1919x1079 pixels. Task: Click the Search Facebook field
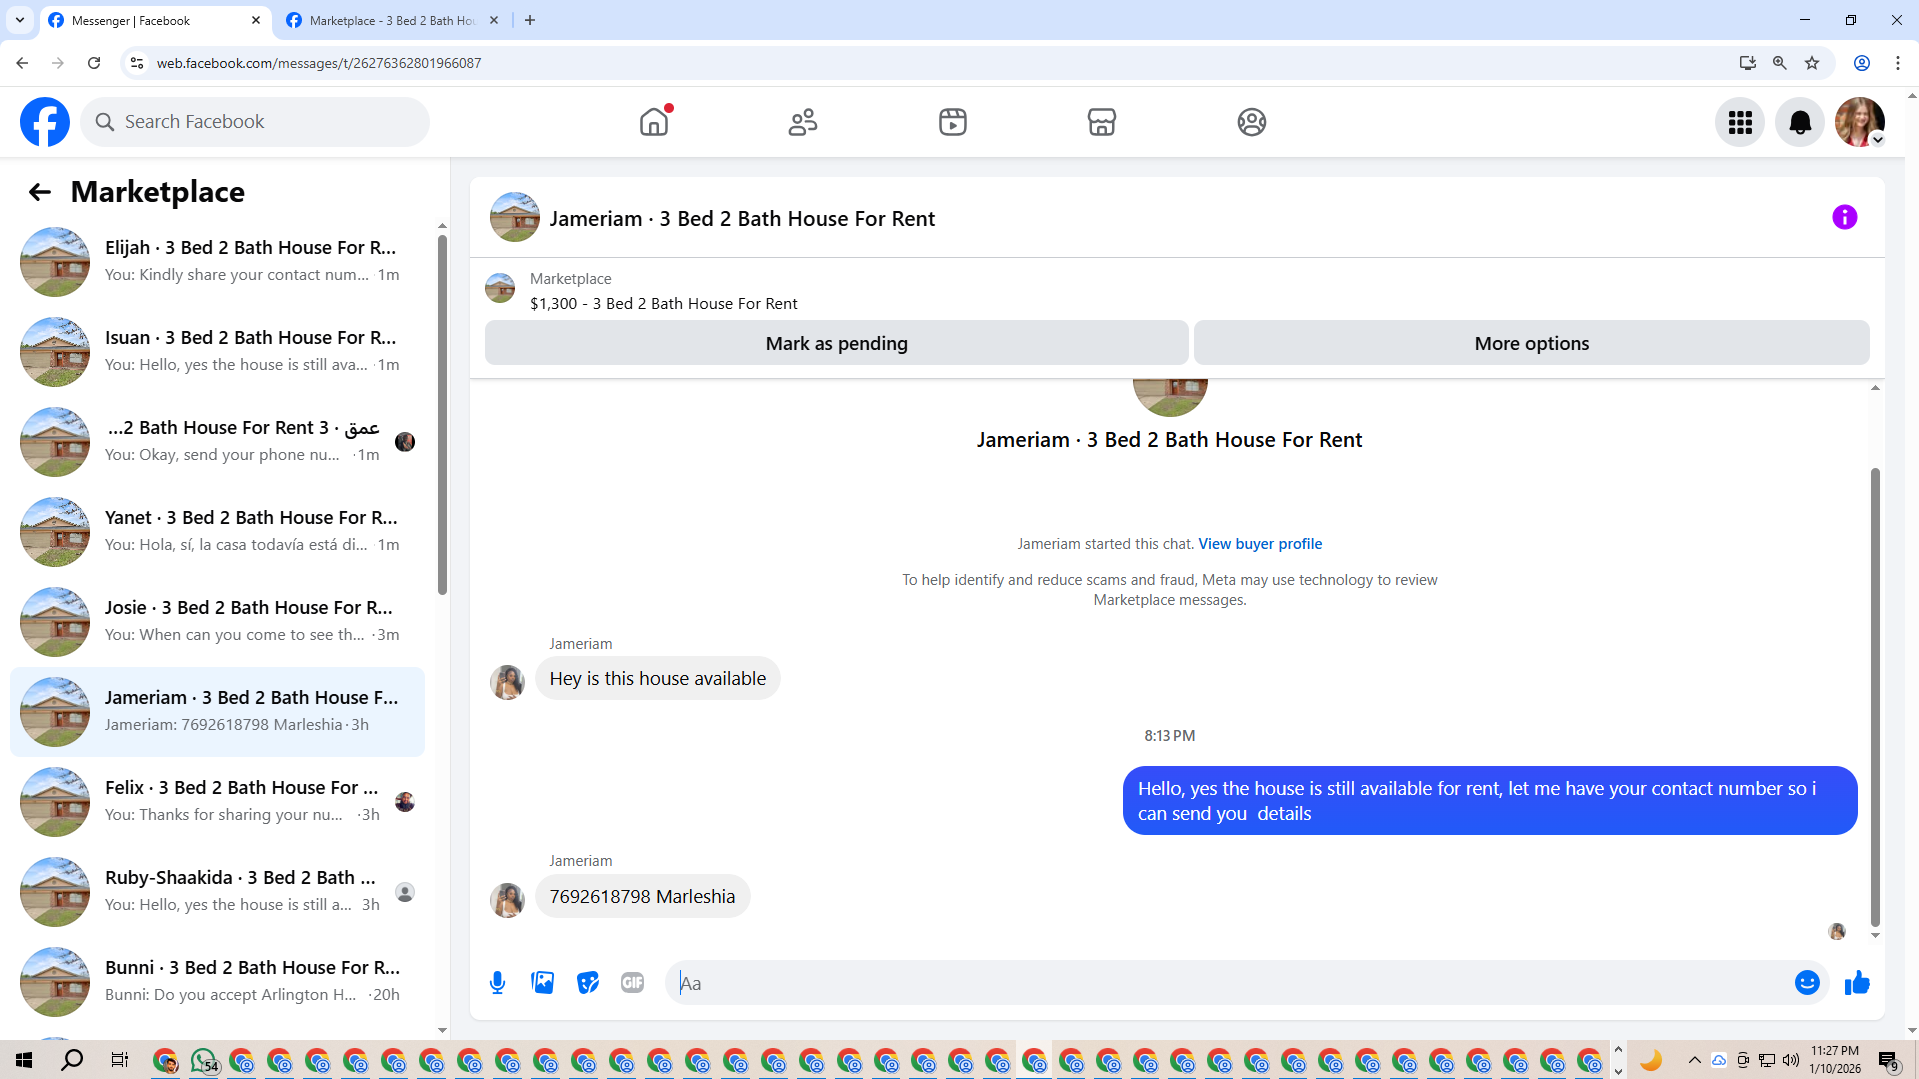click(x=255, y=122)
